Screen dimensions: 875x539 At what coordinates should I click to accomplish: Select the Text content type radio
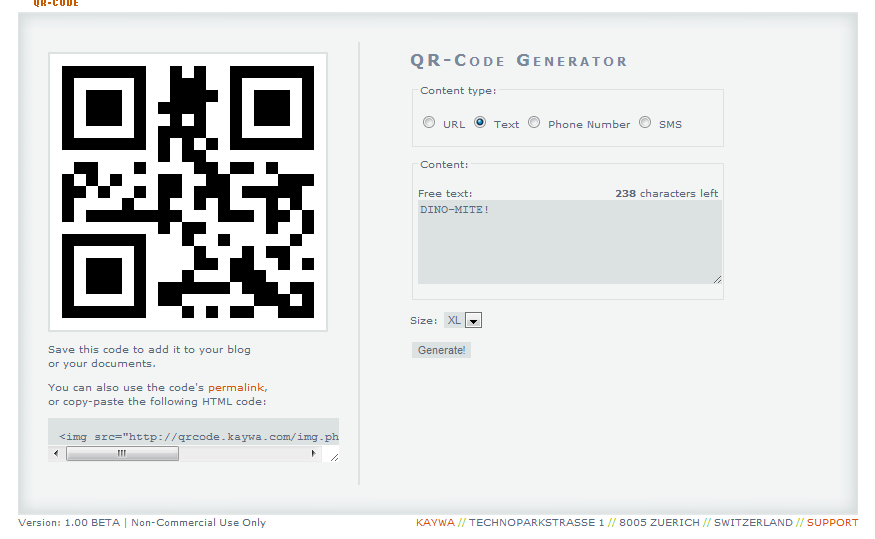(480, 122)
